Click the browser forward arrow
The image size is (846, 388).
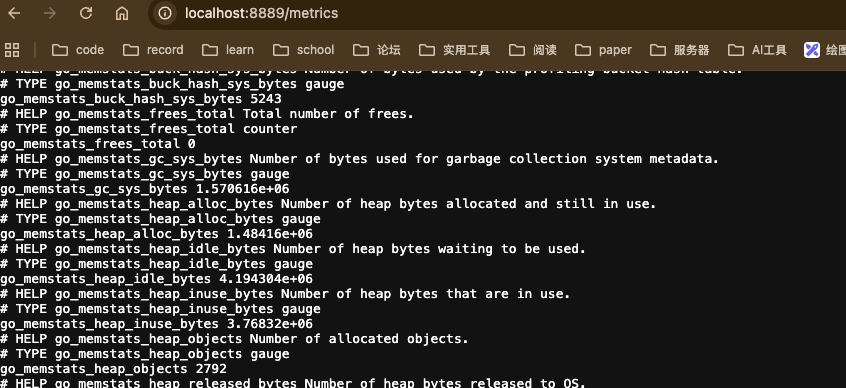(x=50, y=13)
